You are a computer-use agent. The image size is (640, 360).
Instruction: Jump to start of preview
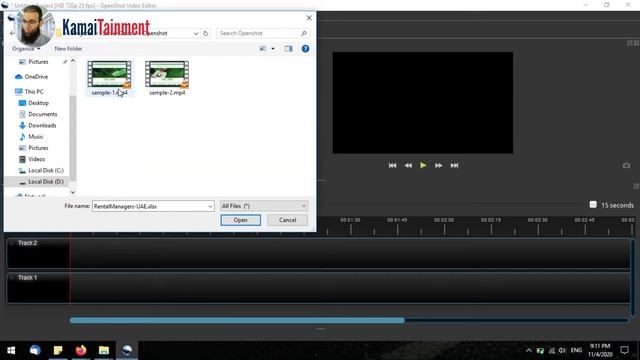pos(392,165)
